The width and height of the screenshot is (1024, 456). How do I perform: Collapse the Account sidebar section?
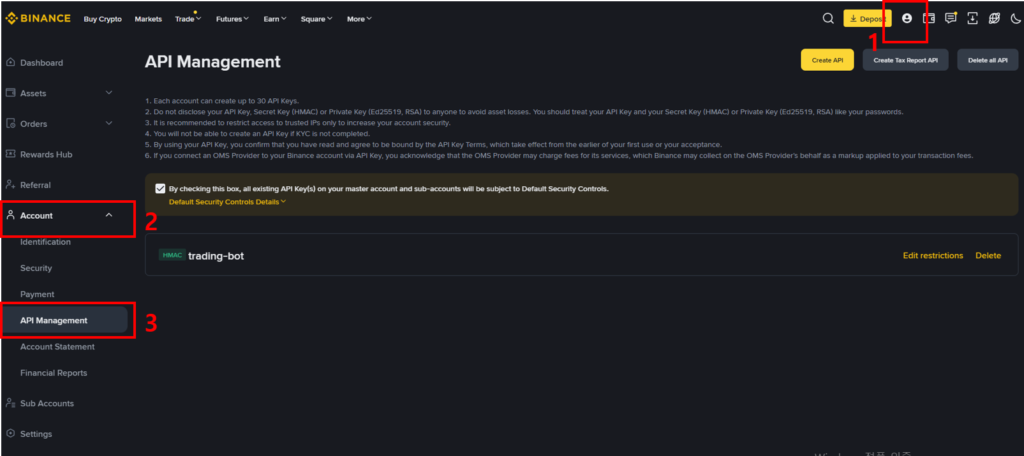tap(109, 215)
